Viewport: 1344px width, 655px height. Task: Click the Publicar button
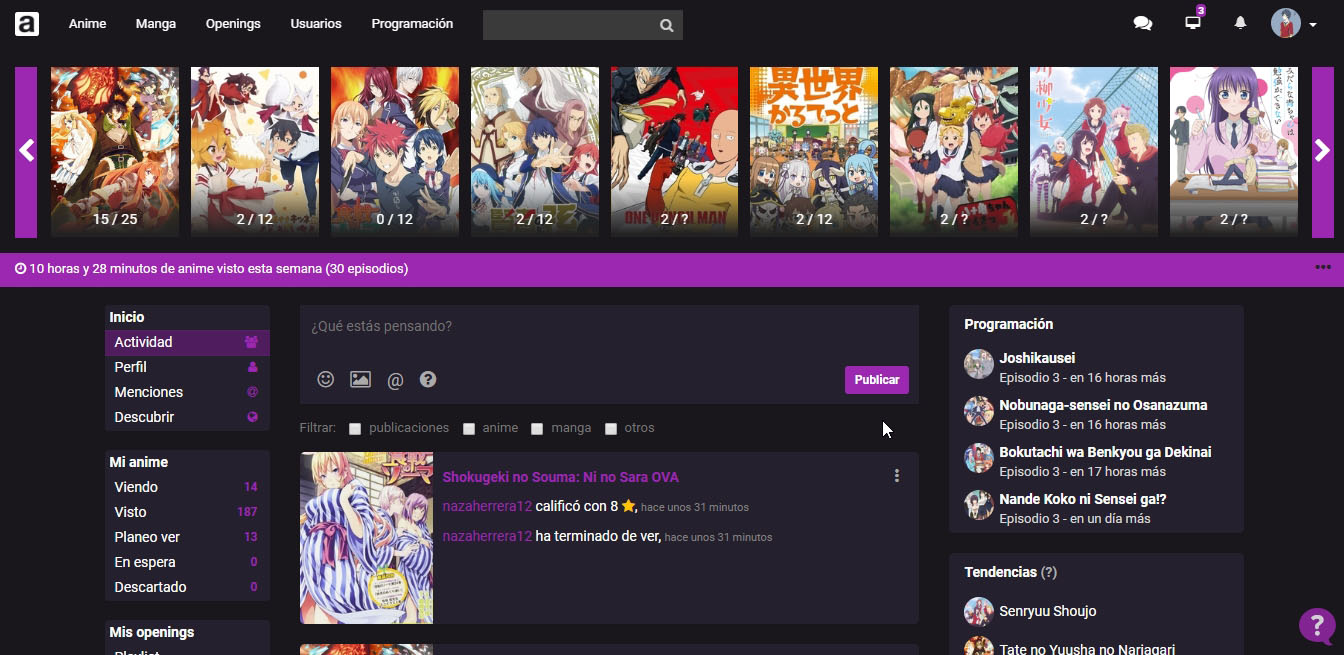(x=877, y=380)
